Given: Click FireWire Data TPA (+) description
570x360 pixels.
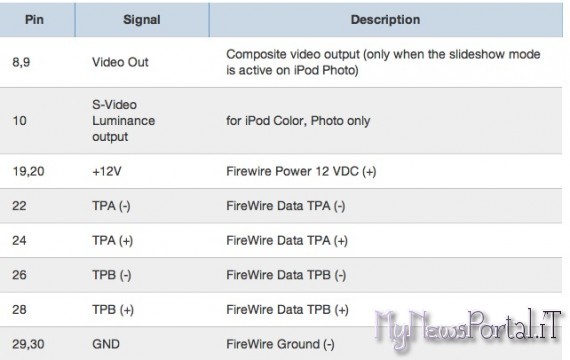Looking at the screenshot, I should (x=287, y=240).
